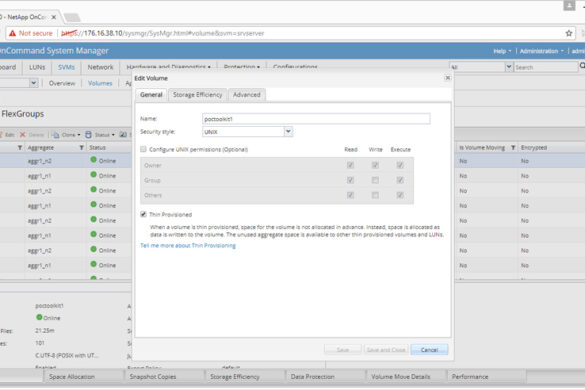Screen dimensions: 585x390
Task: Toggle Others Write permission checkbox
Action: coord(375,195)
